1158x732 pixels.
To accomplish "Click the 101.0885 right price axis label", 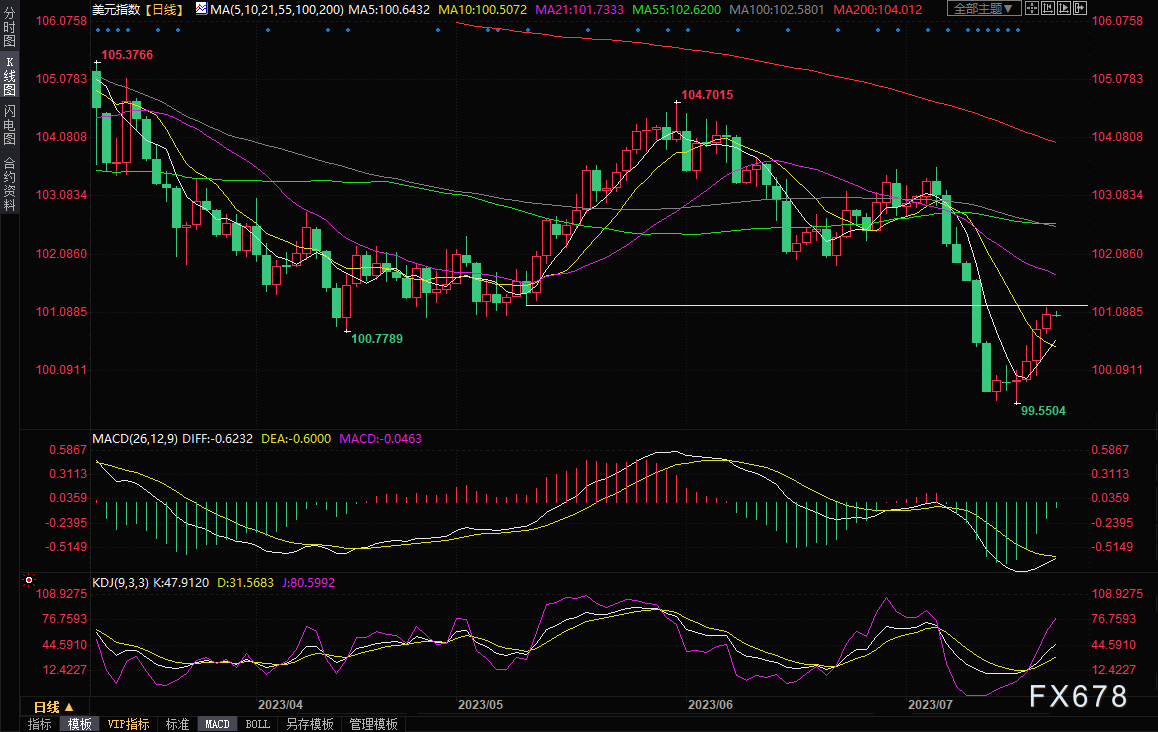I will coord(1117,311).
